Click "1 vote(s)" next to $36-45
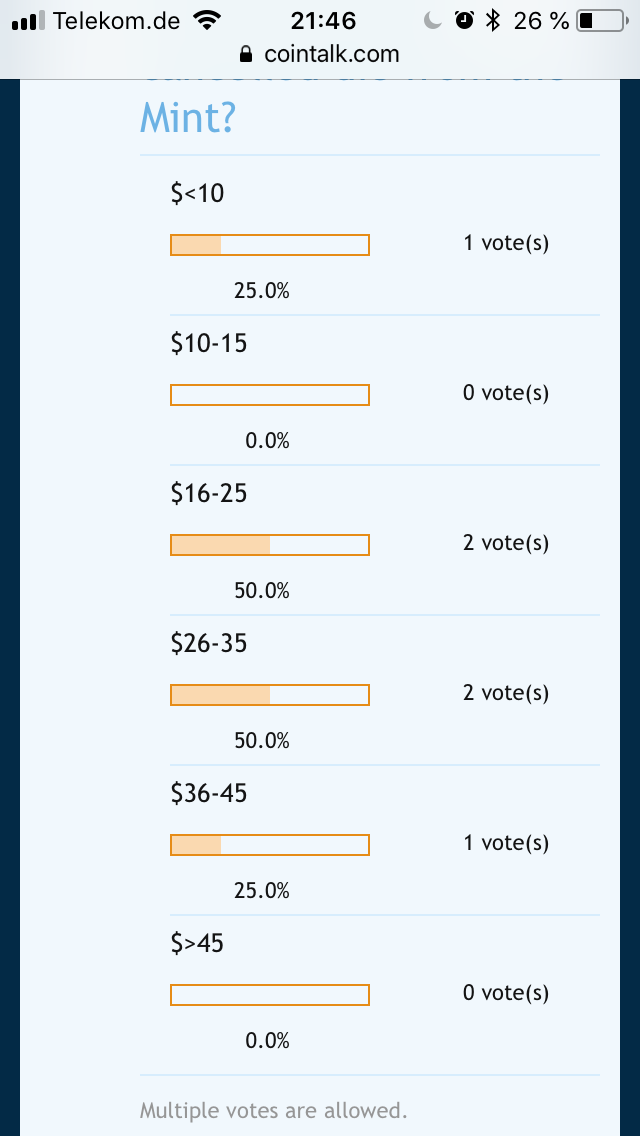The width and height of the screenshot is (640, 1136). tap(505, 844)
